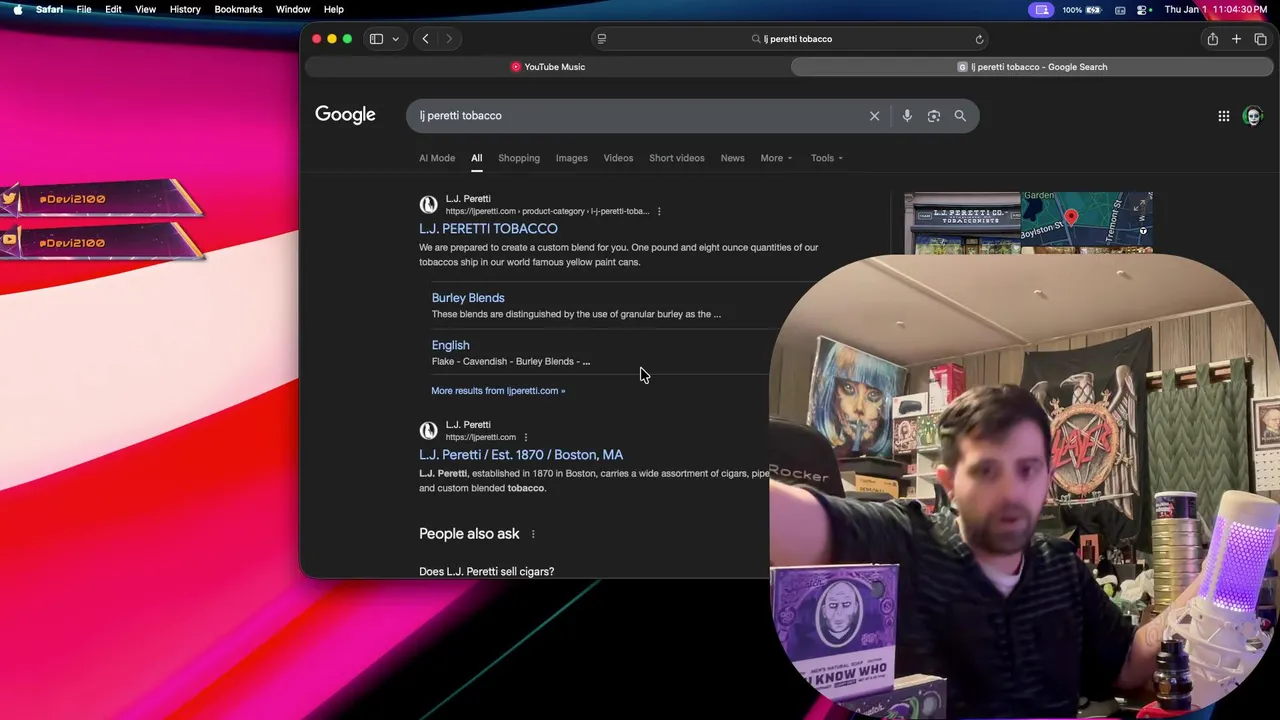1280x720 pixels.
Task: Show the tab overview
Action: point(1260,39)
